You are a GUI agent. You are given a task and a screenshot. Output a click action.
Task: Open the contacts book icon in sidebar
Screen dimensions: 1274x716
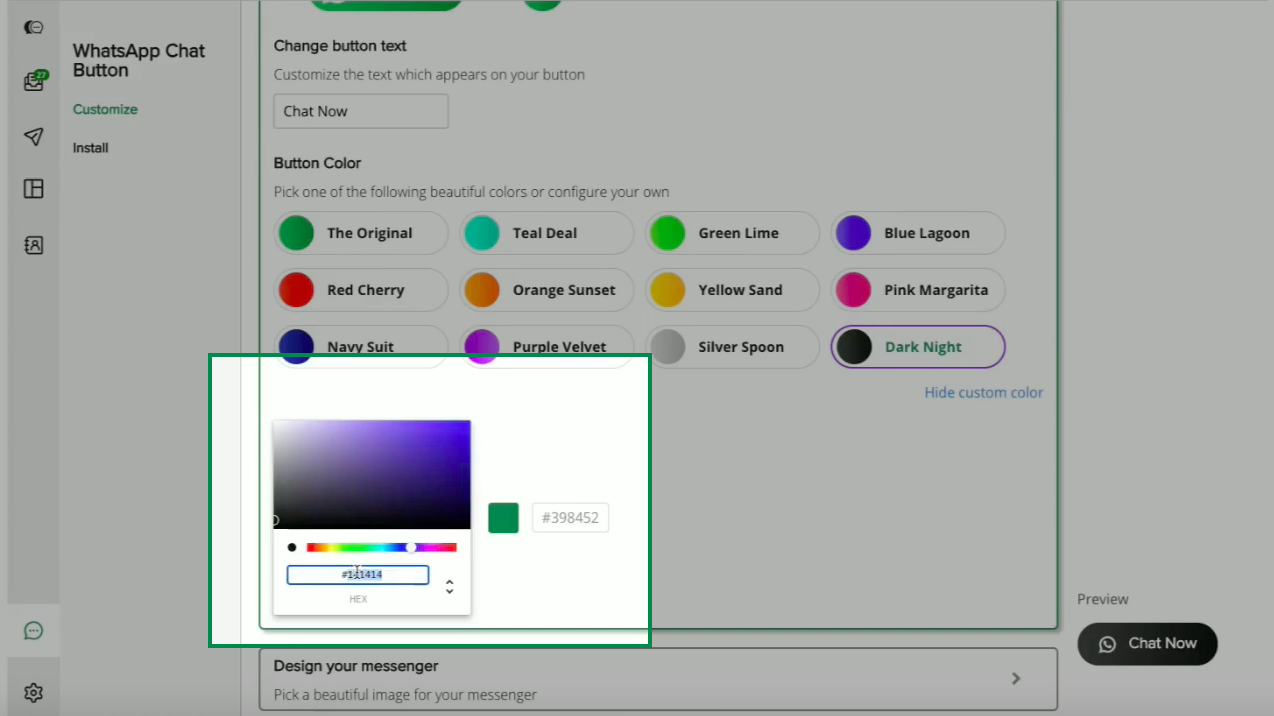[34, 245]
